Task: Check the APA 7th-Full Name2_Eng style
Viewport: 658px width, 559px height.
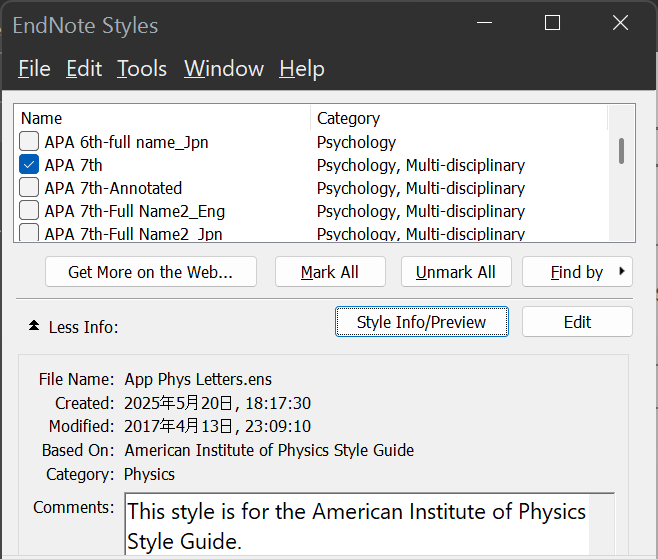Action: tap(29, 210)
